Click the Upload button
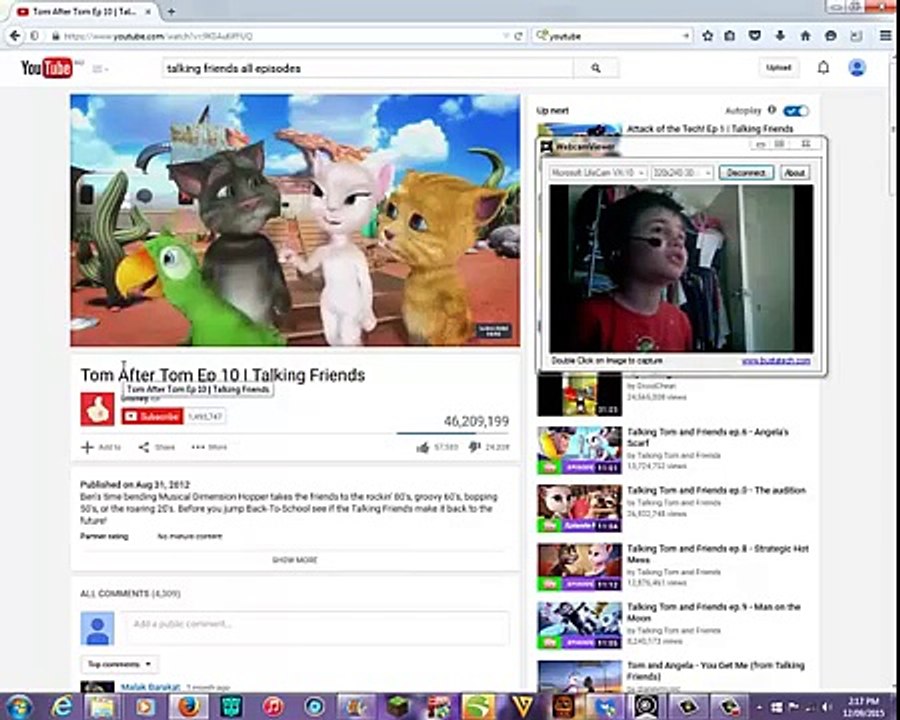 (778, 68)
